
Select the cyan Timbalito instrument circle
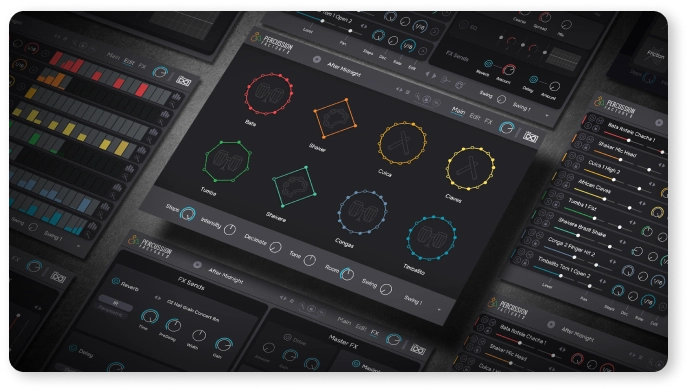point(432,238)
